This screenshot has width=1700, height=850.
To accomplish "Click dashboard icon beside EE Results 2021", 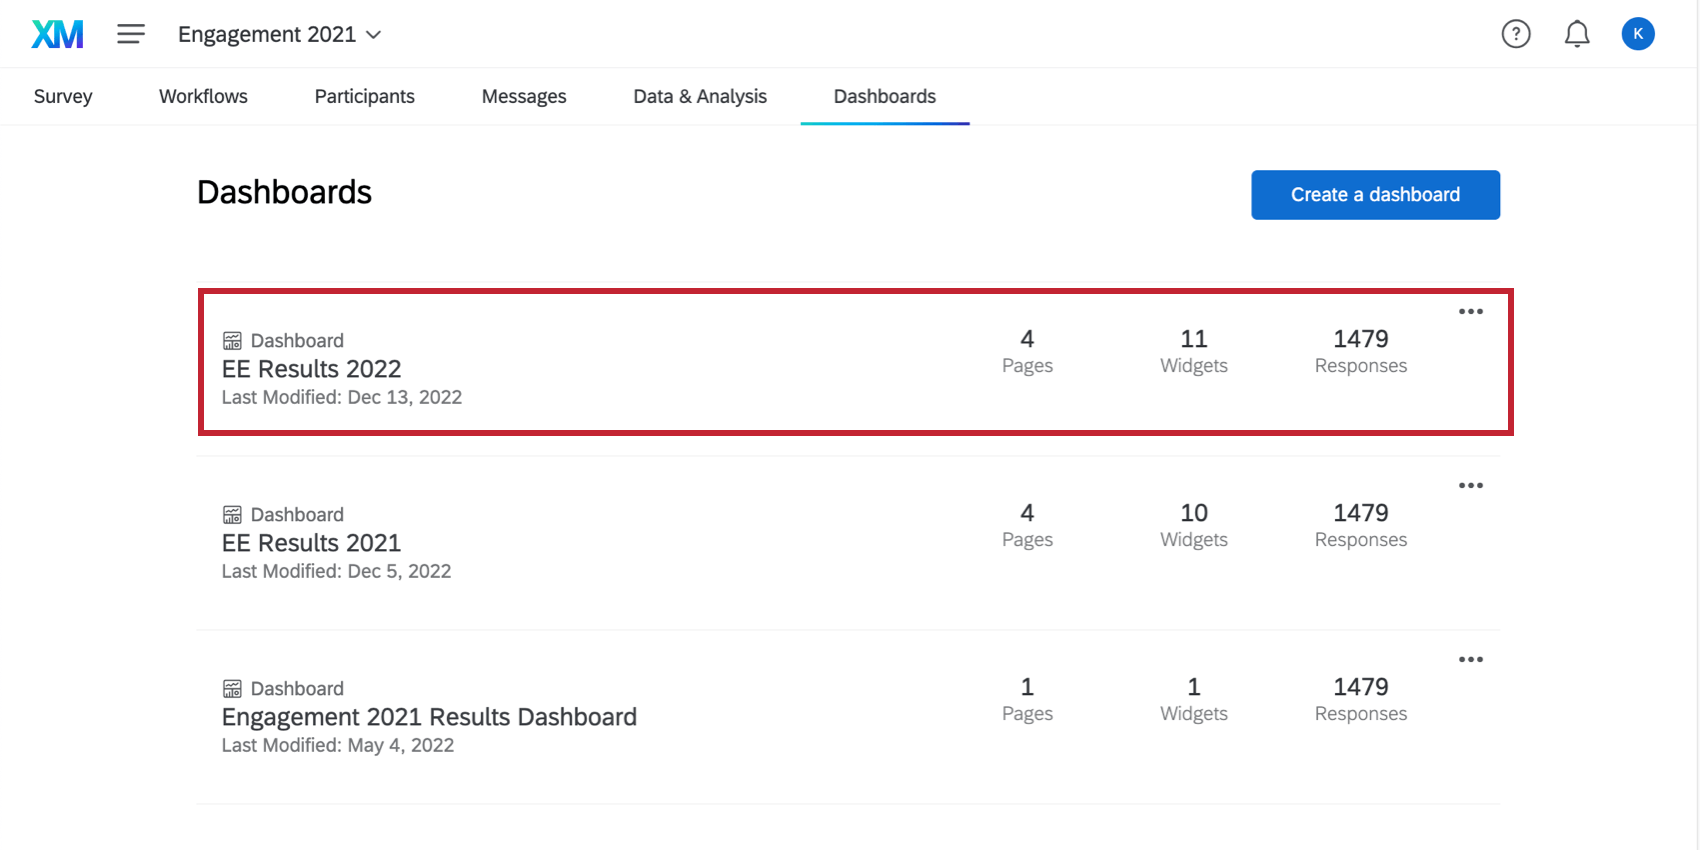I will [x=232, y=515].
